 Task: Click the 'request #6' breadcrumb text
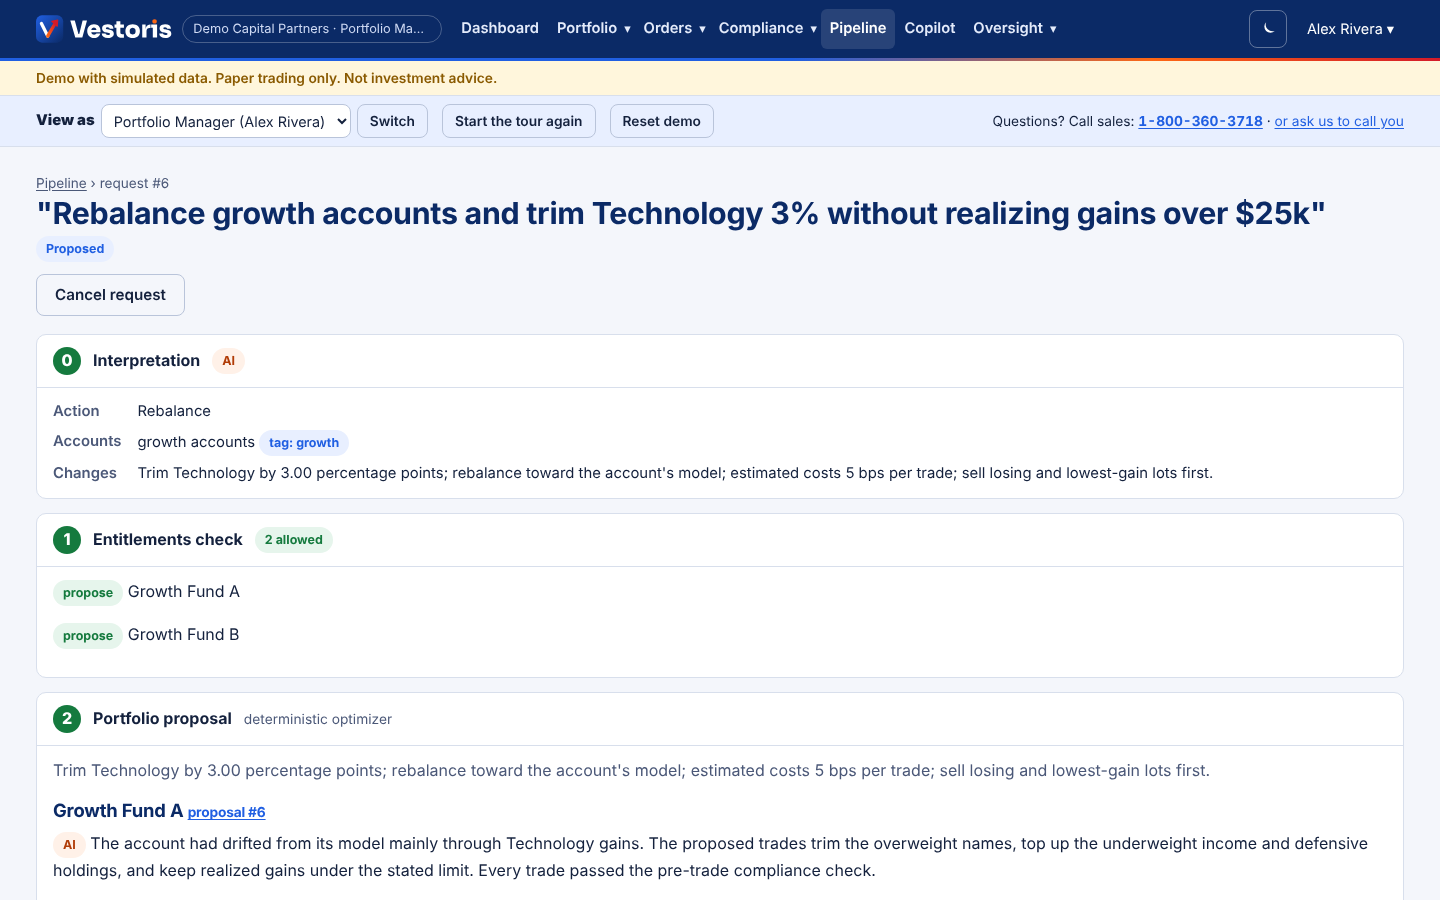[134, 183]
